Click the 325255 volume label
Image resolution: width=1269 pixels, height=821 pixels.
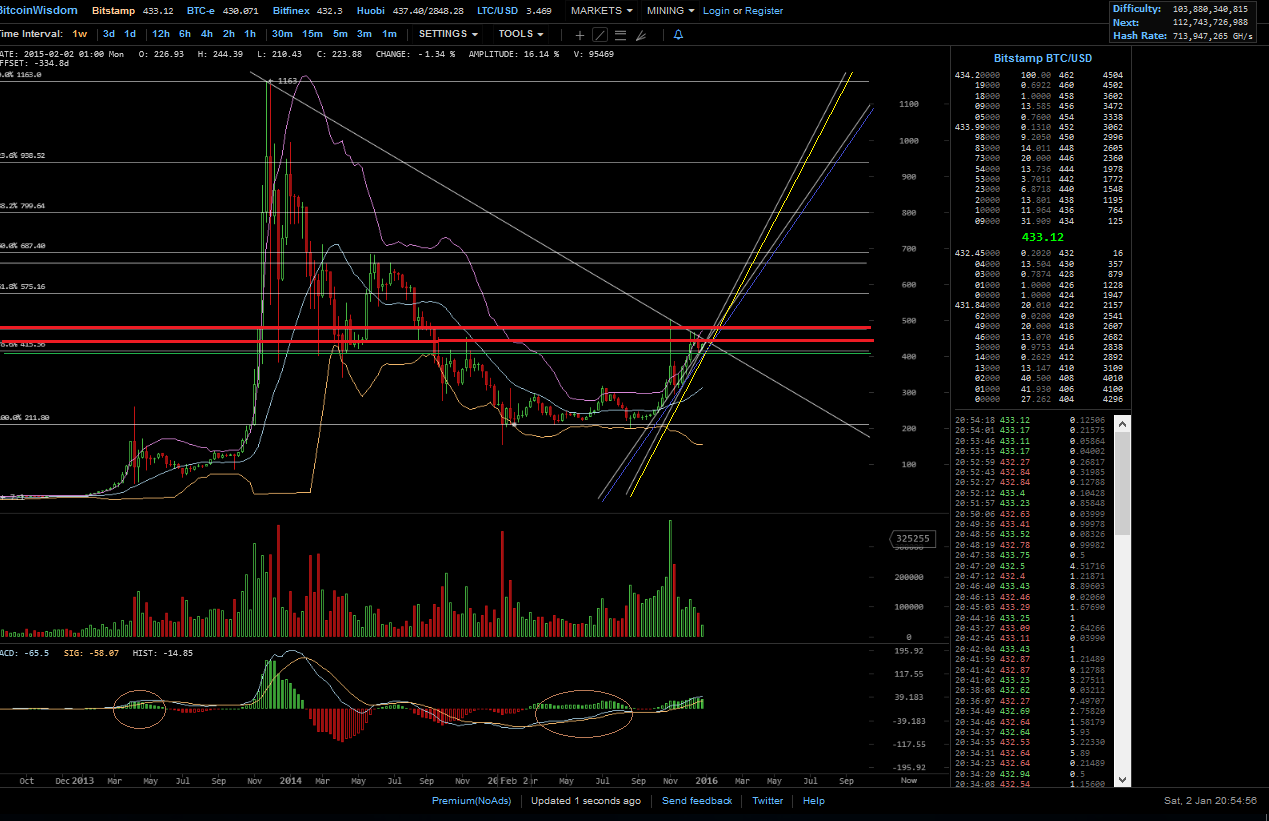click(x=912, y=539)
